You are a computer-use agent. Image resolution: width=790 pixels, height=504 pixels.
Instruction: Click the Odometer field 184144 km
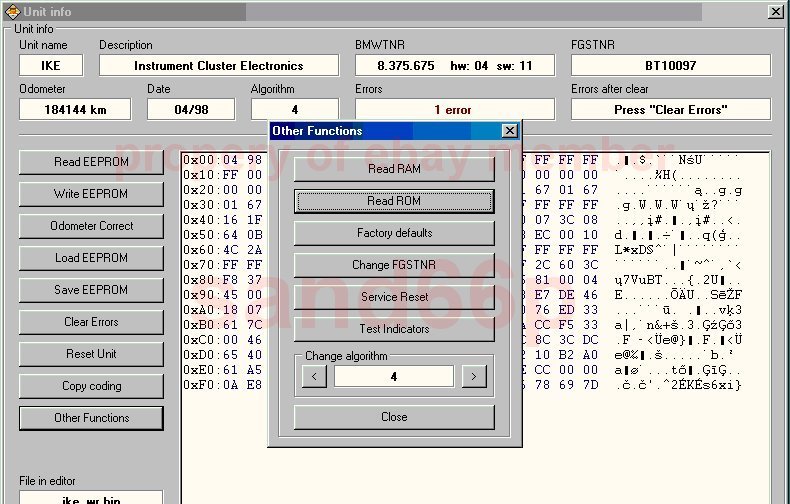(75, 109)
